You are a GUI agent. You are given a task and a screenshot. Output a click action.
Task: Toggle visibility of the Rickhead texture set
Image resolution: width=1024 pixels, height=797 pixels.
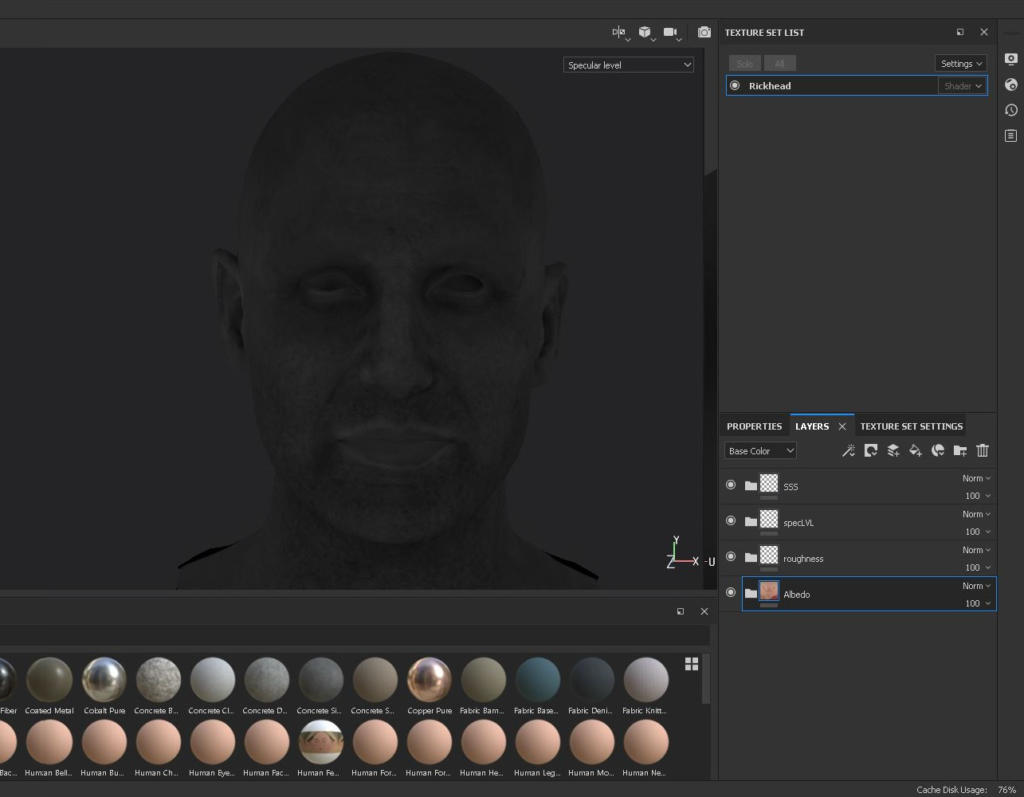(735, 86)
